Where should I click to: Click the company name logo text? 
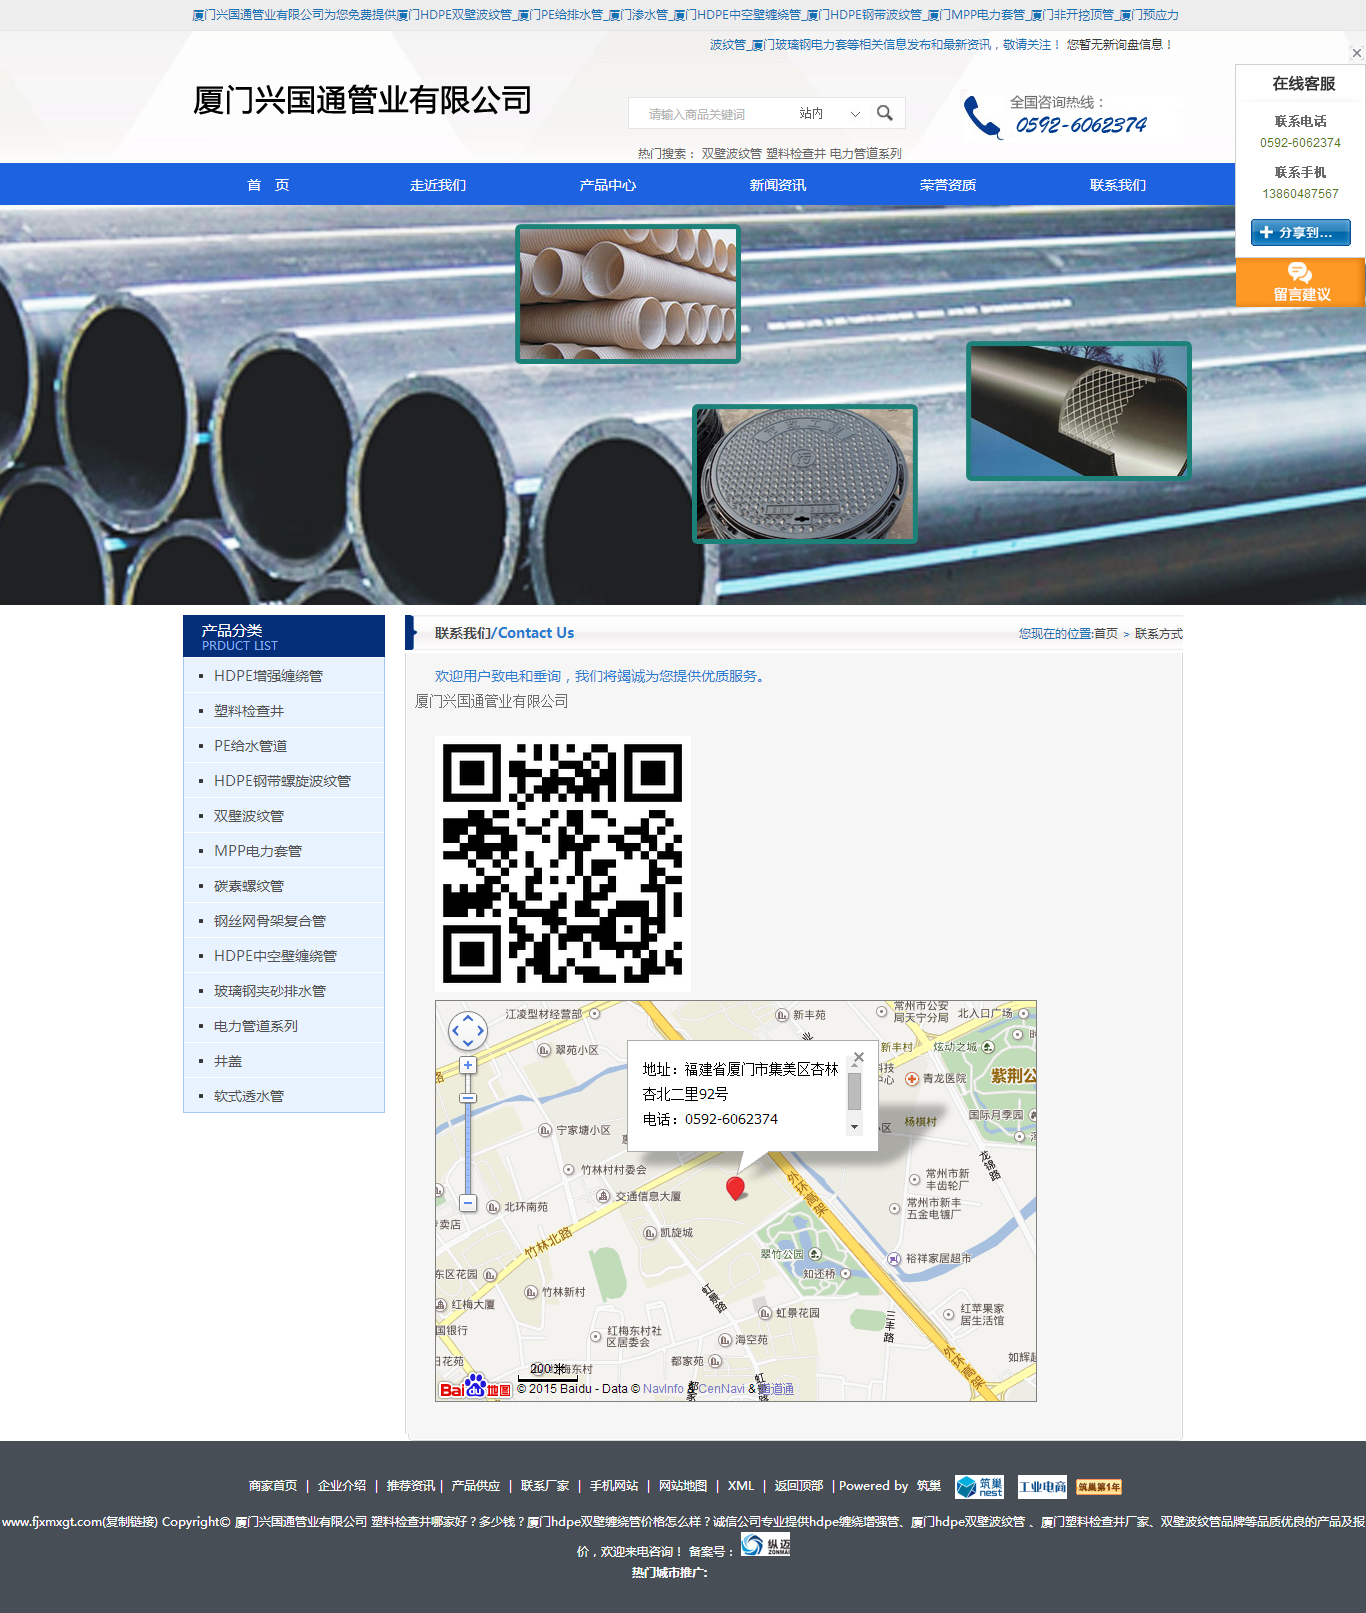[x=362, y=101]
